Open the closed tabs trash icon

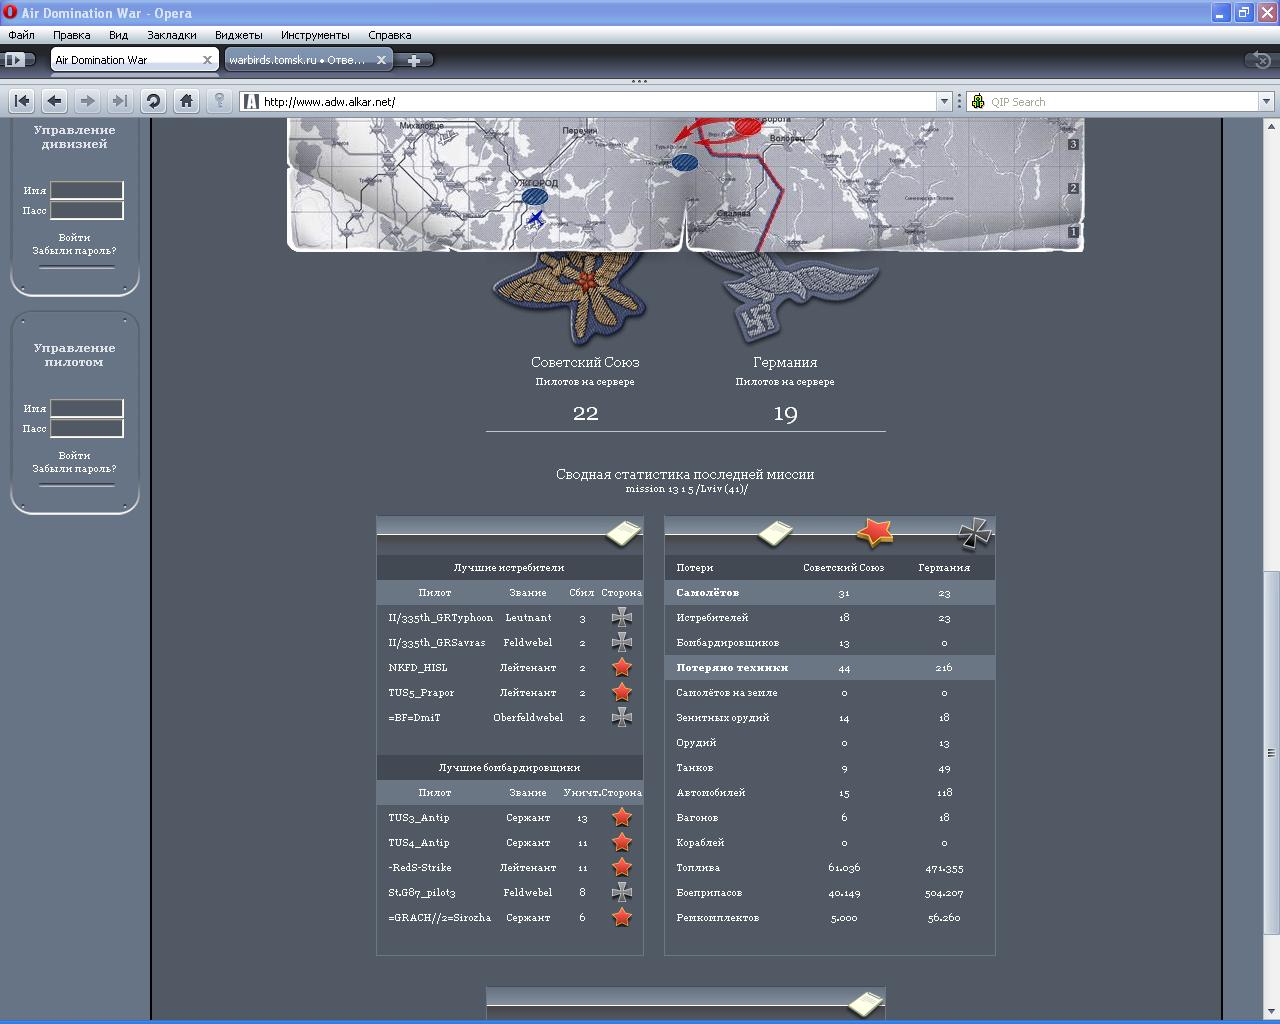click(1257, 60)
